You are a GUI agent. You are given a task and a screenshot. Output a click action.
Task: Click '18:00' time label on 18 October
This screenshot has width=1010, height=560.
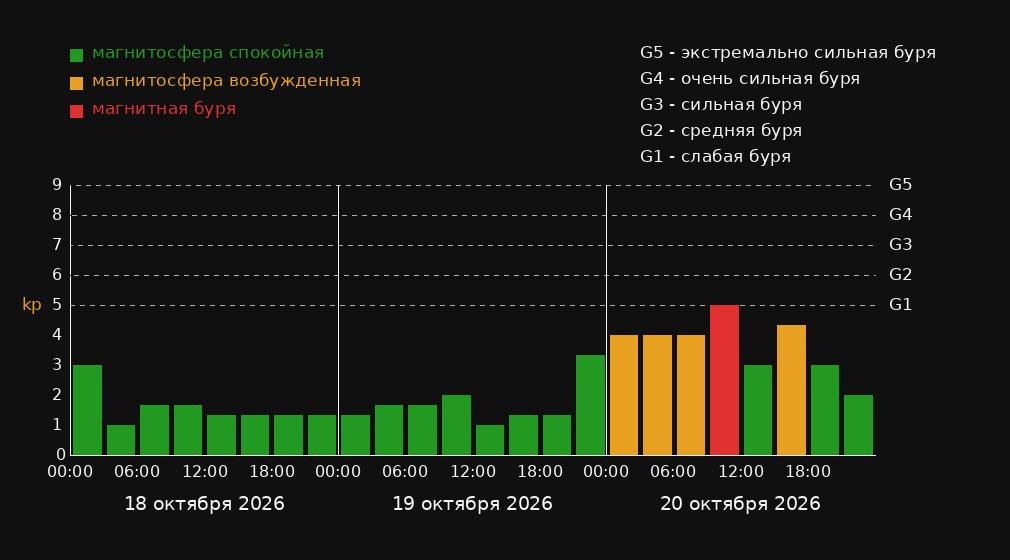tap(272, 472)
